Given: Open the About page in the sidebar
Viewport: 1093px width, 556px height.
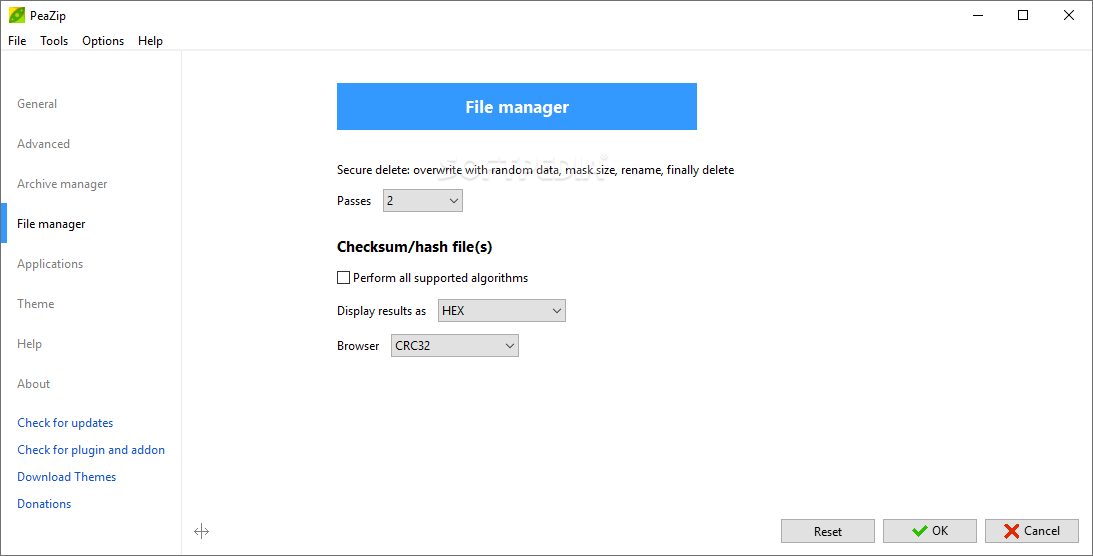Looking at the screenshot, I should point(33,384).
